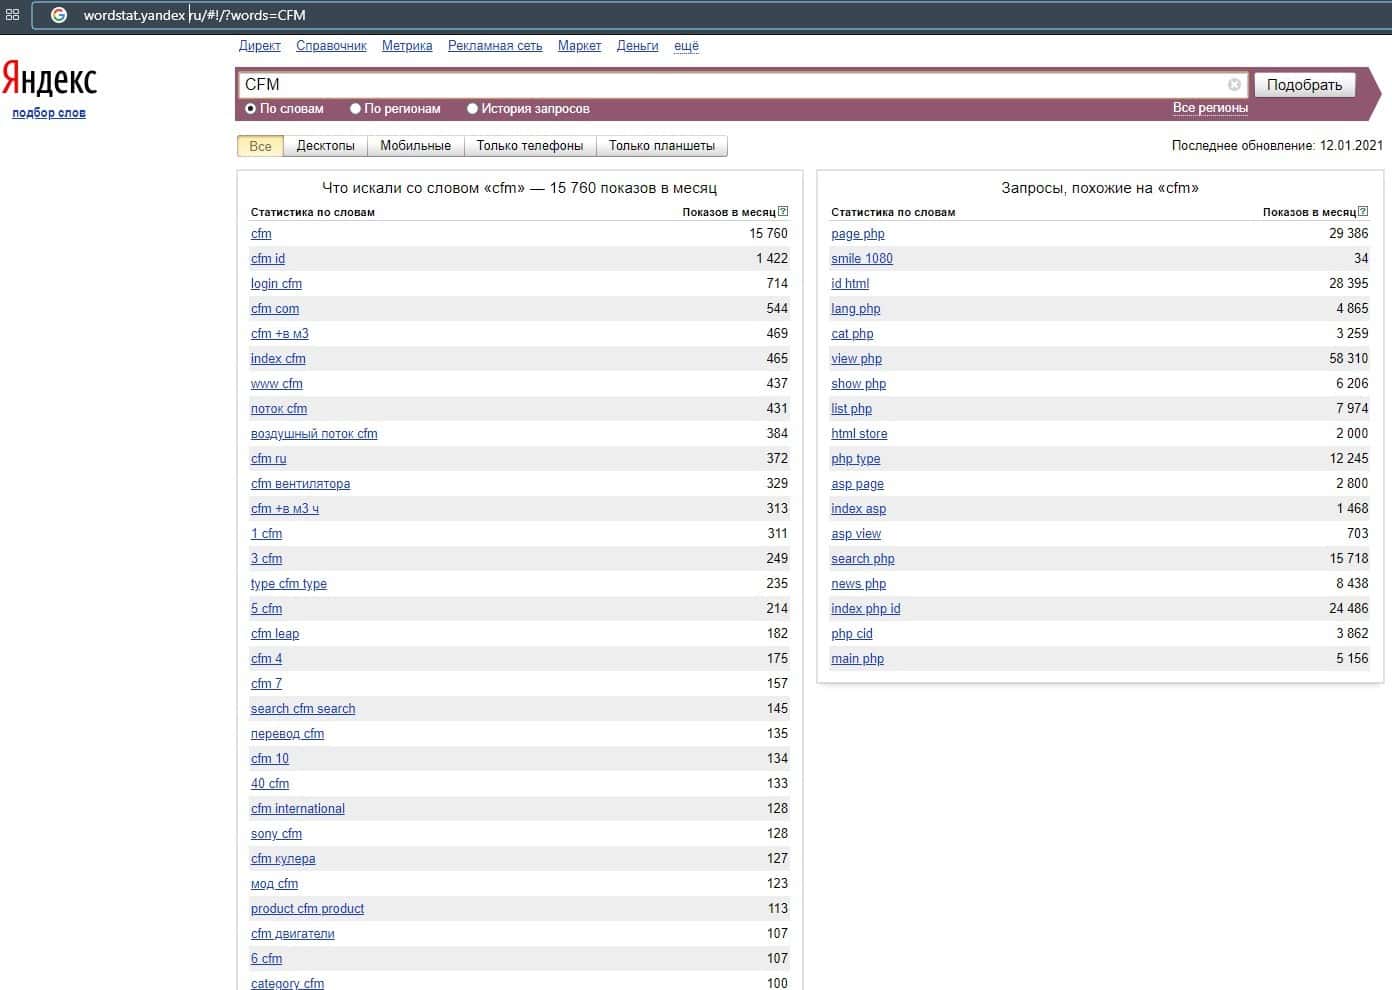Click the 'search php' similar query link
The height and width of the screenshot is (990, 1392).
click(862, 559)
